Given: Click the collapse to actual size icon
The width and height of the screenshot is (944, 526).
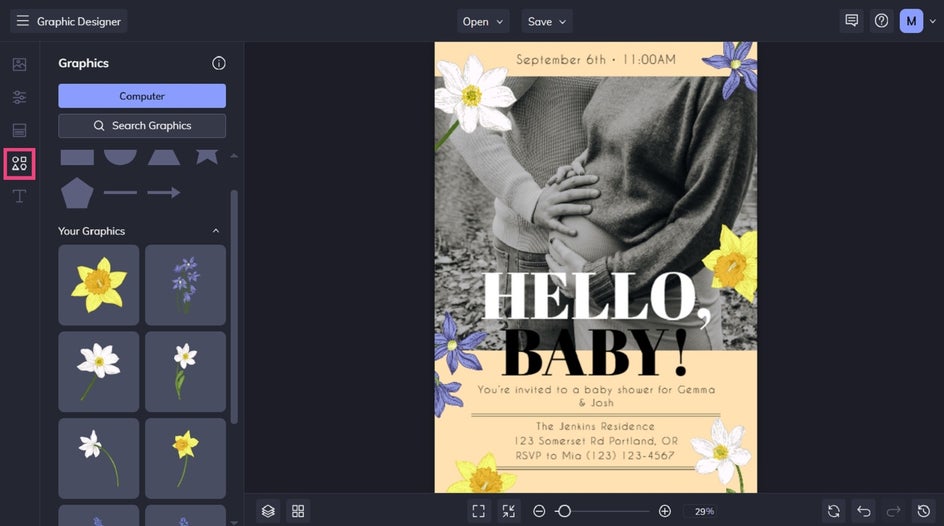Looking at the screenshot, I should [x=509, y=511].
